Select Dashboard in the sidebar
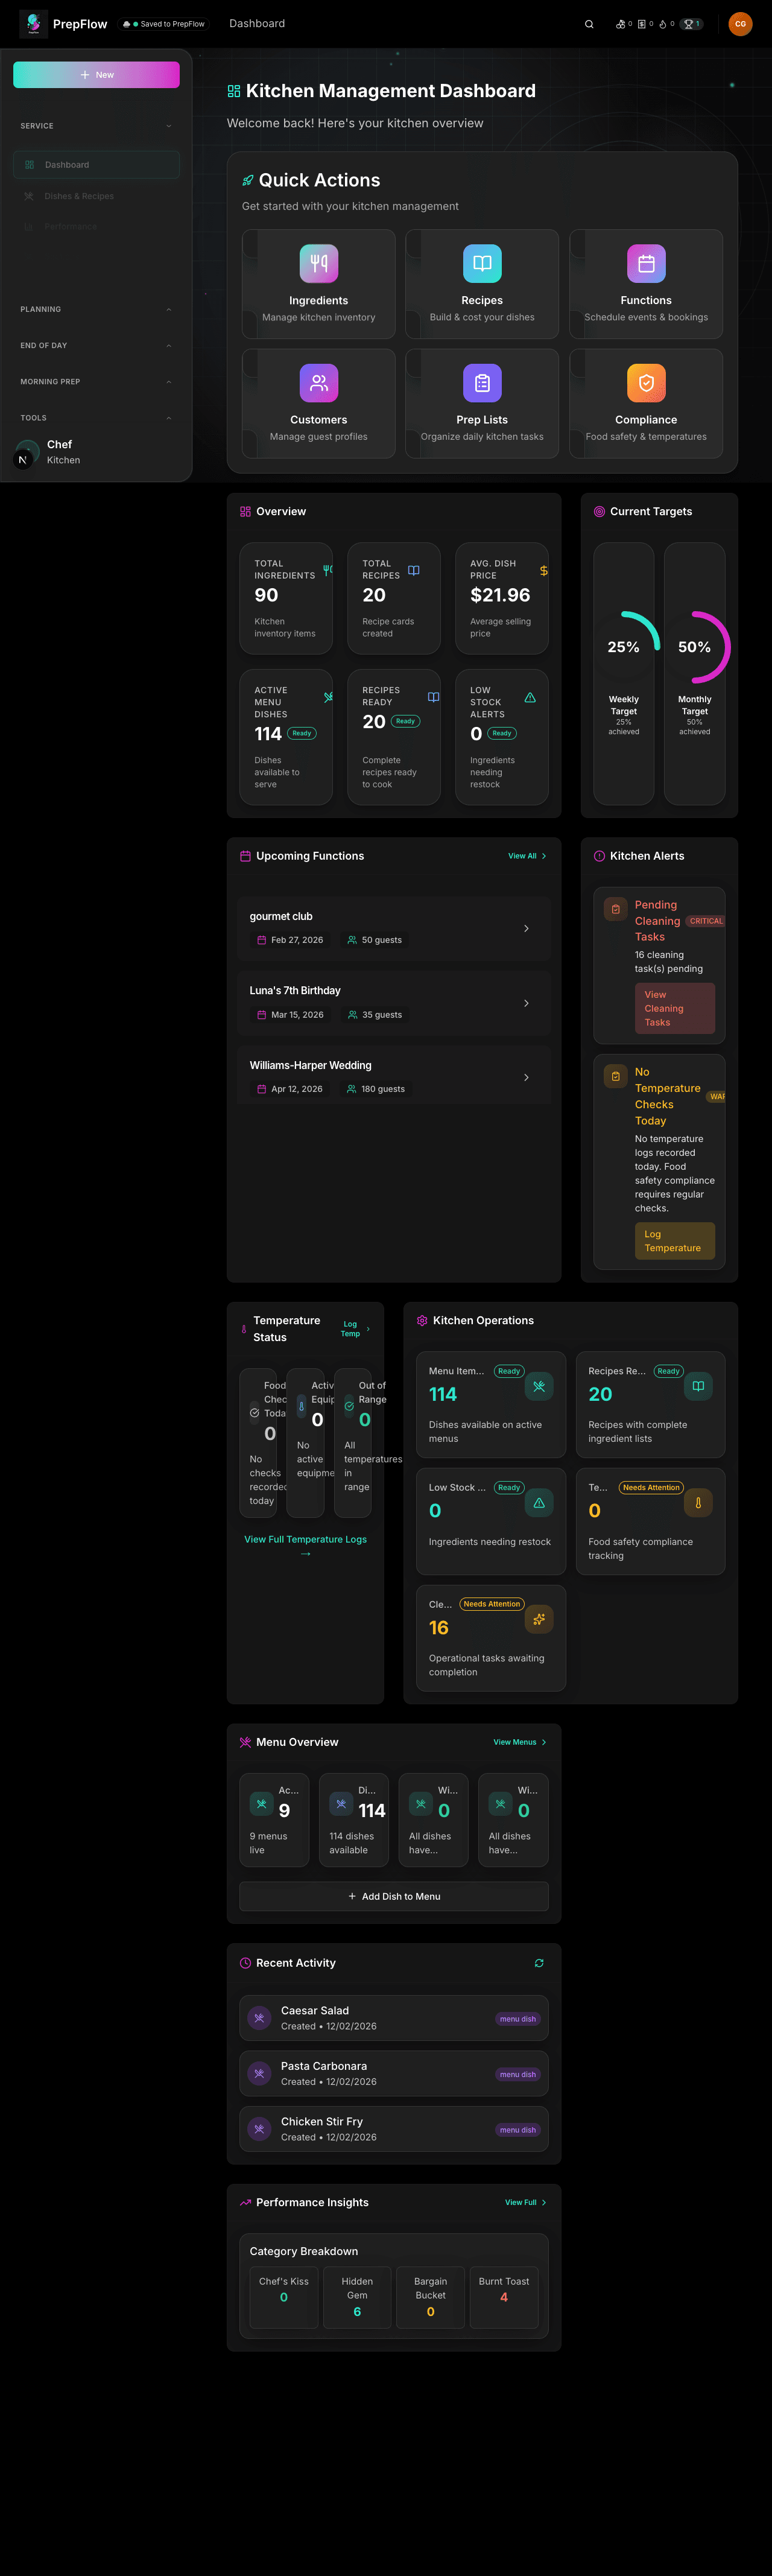The height and width of the screenshot is (2576, 772). point(96,165)
